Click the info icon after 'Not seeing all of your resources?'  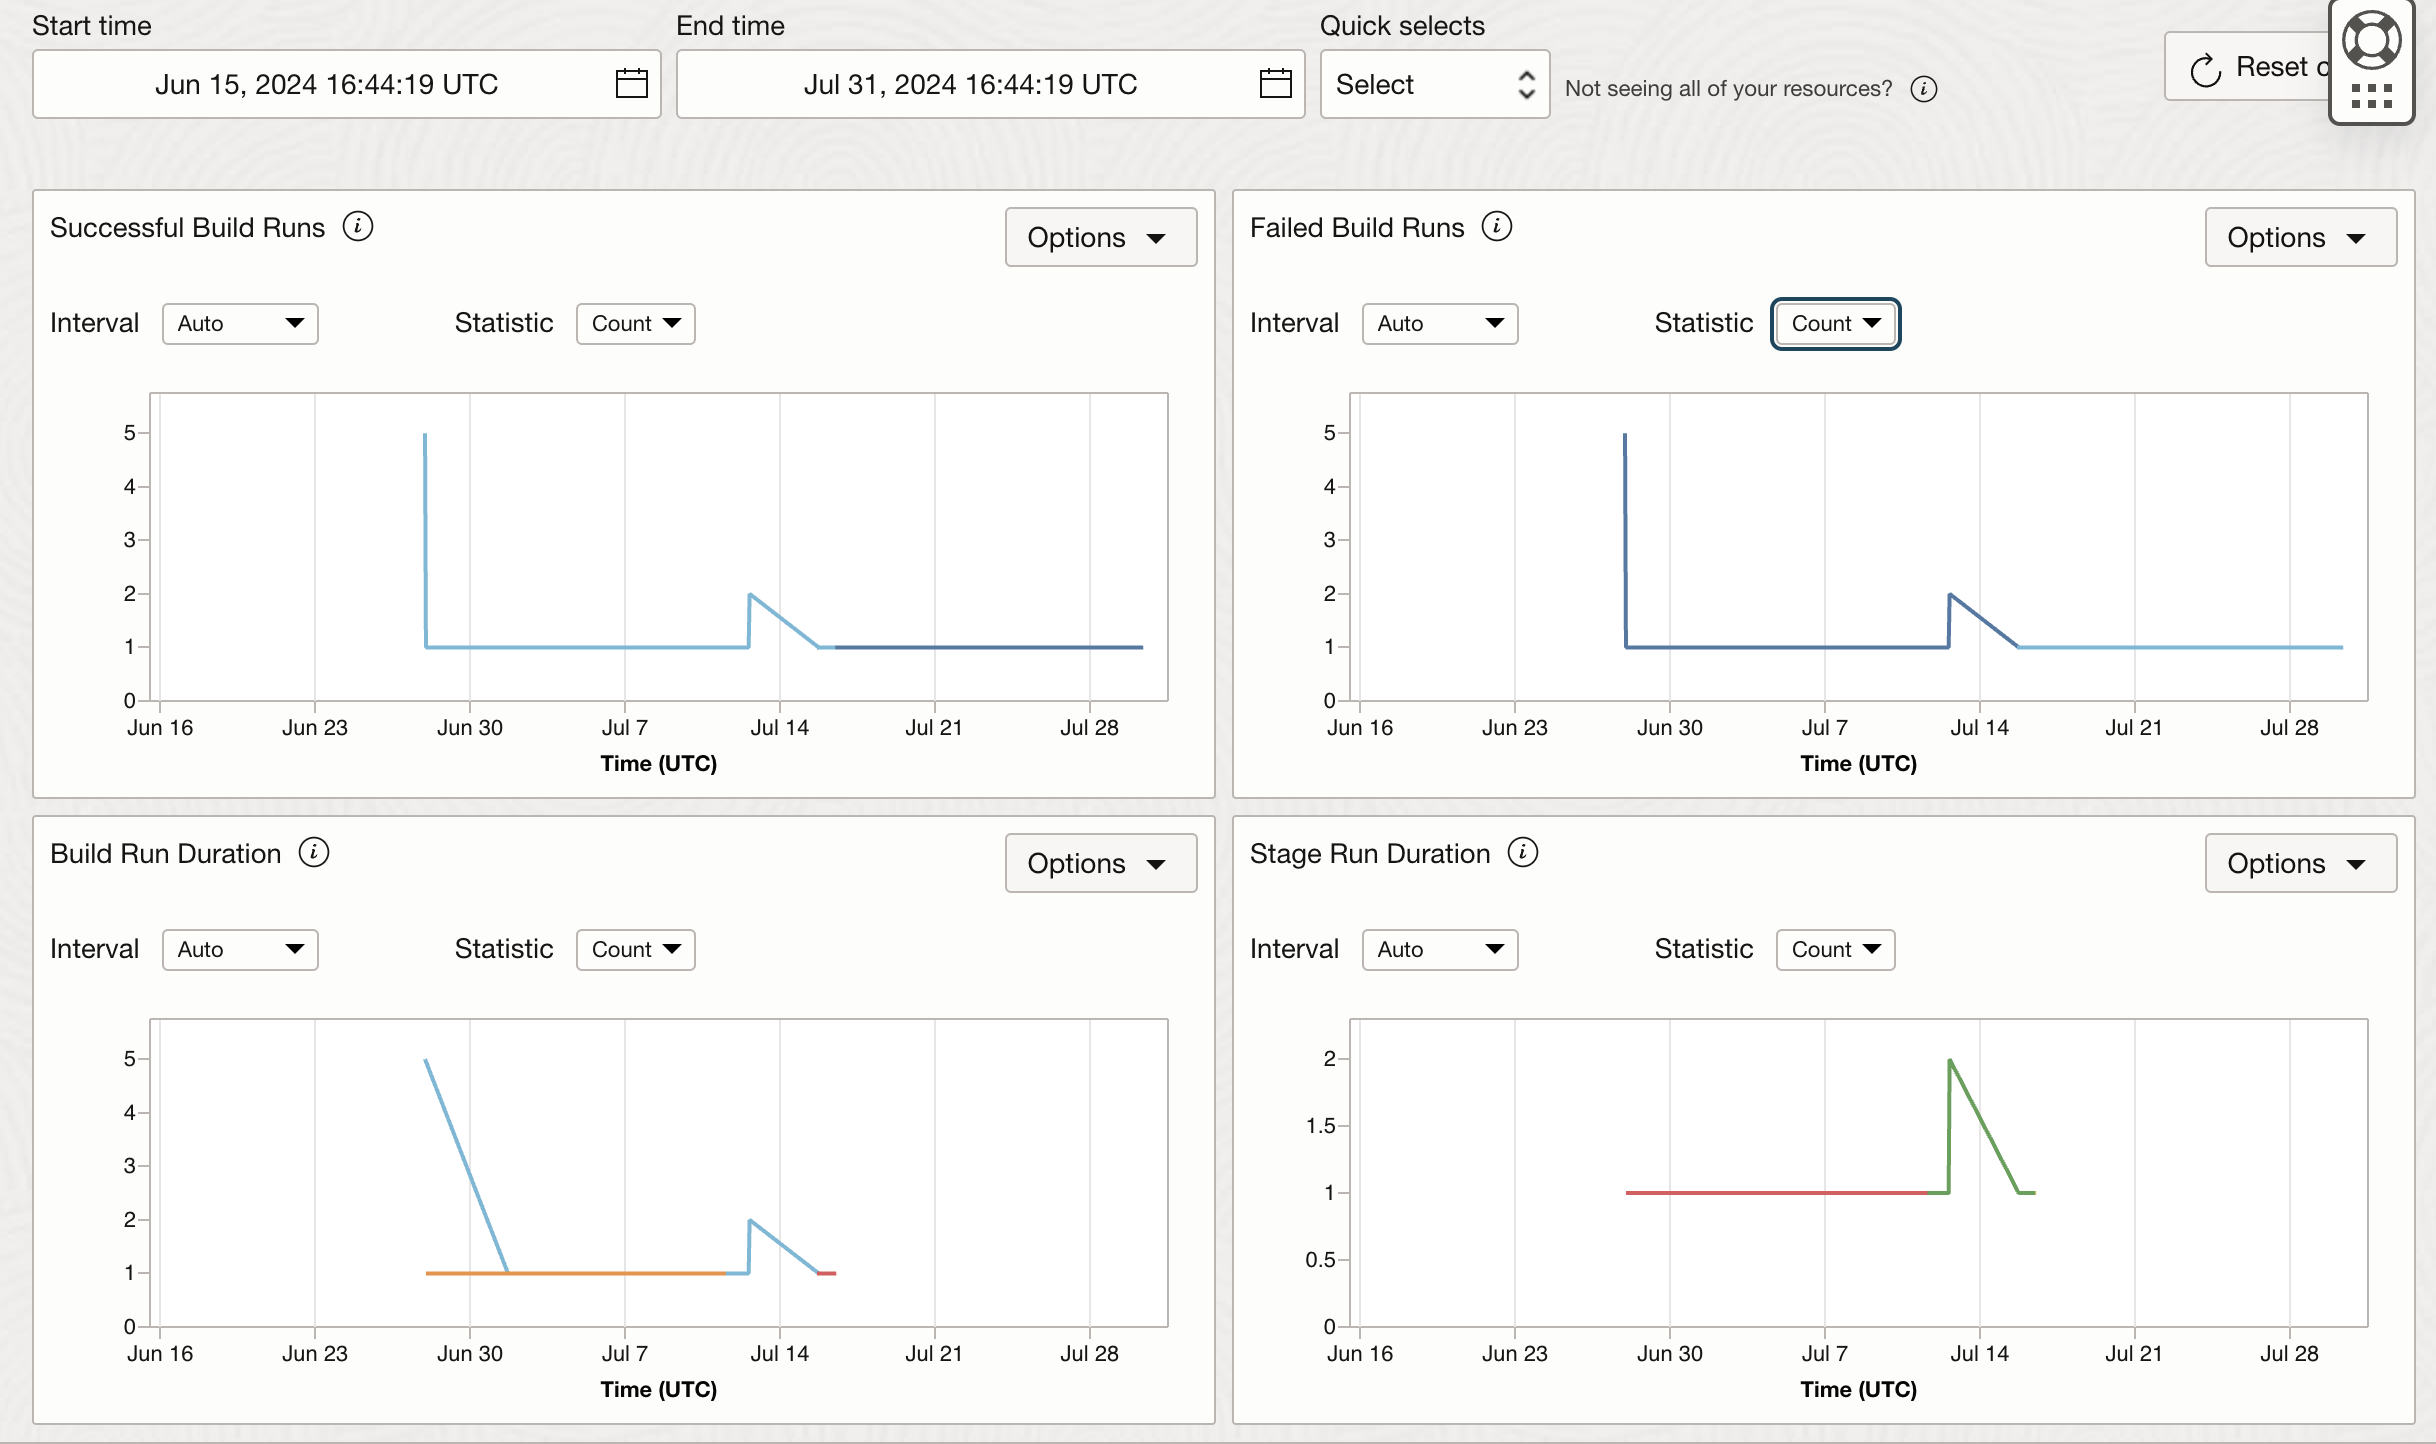pos(1922,88)
